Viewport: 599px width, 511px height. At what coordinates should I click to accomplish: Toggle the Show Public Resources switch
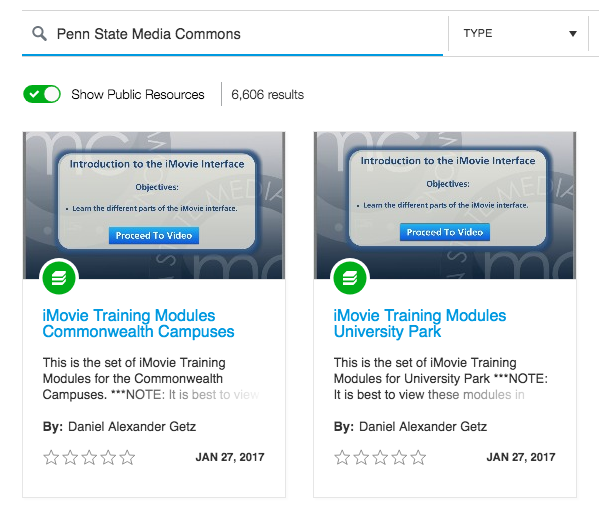coord(42,94)
